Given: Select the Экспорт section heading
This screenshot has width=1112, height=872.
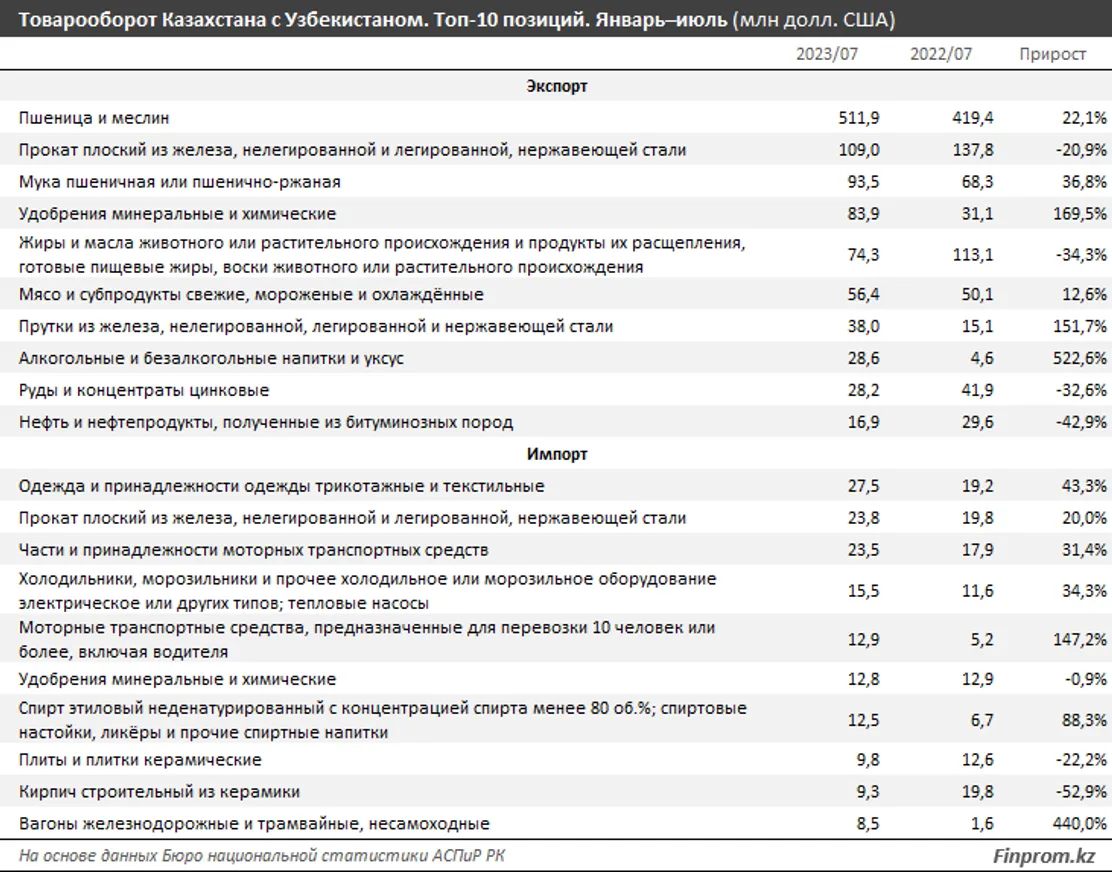Looking at the screenshot, I should pyautogui.click(x=557, y=86).
